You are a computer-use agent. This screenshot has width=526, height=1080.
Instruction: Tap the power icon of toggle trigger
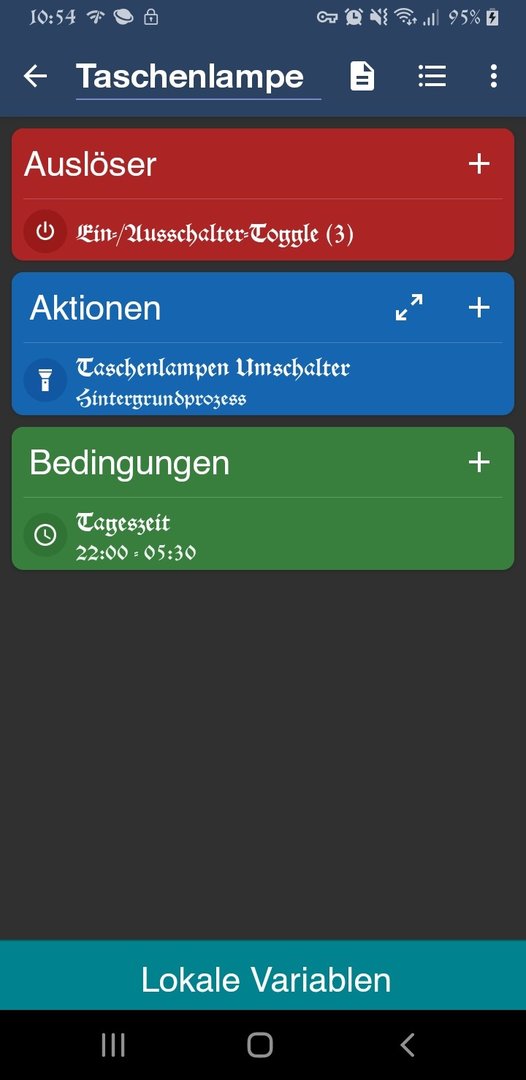click(45, 231)
